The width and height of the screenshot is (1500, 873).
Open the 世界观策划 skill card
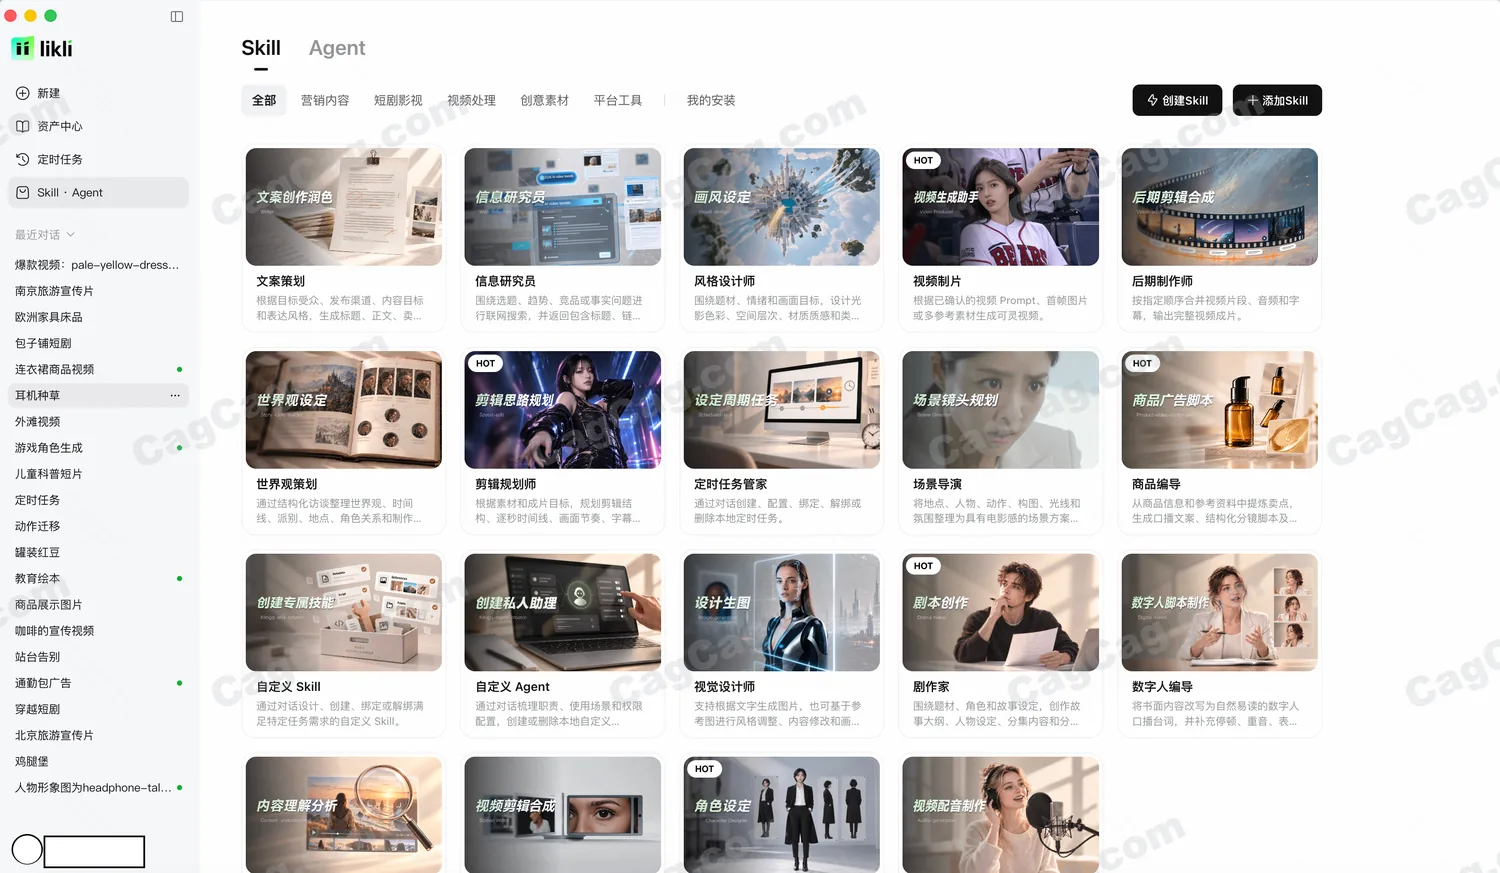(x=343, y=441)
